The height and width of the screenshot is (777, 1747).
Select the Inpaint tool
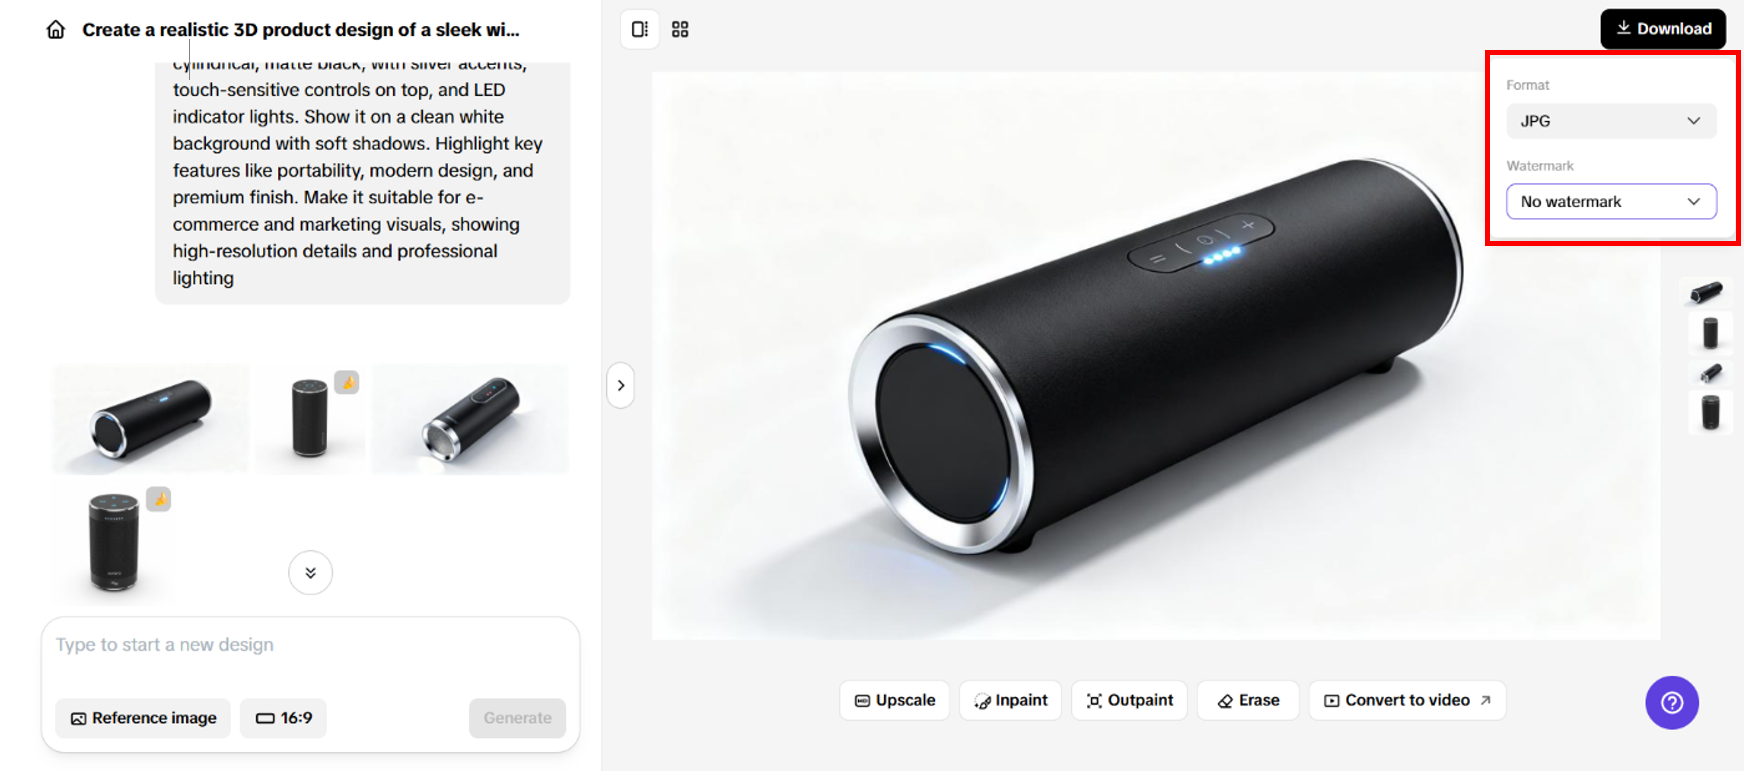tap(1010, 701)
